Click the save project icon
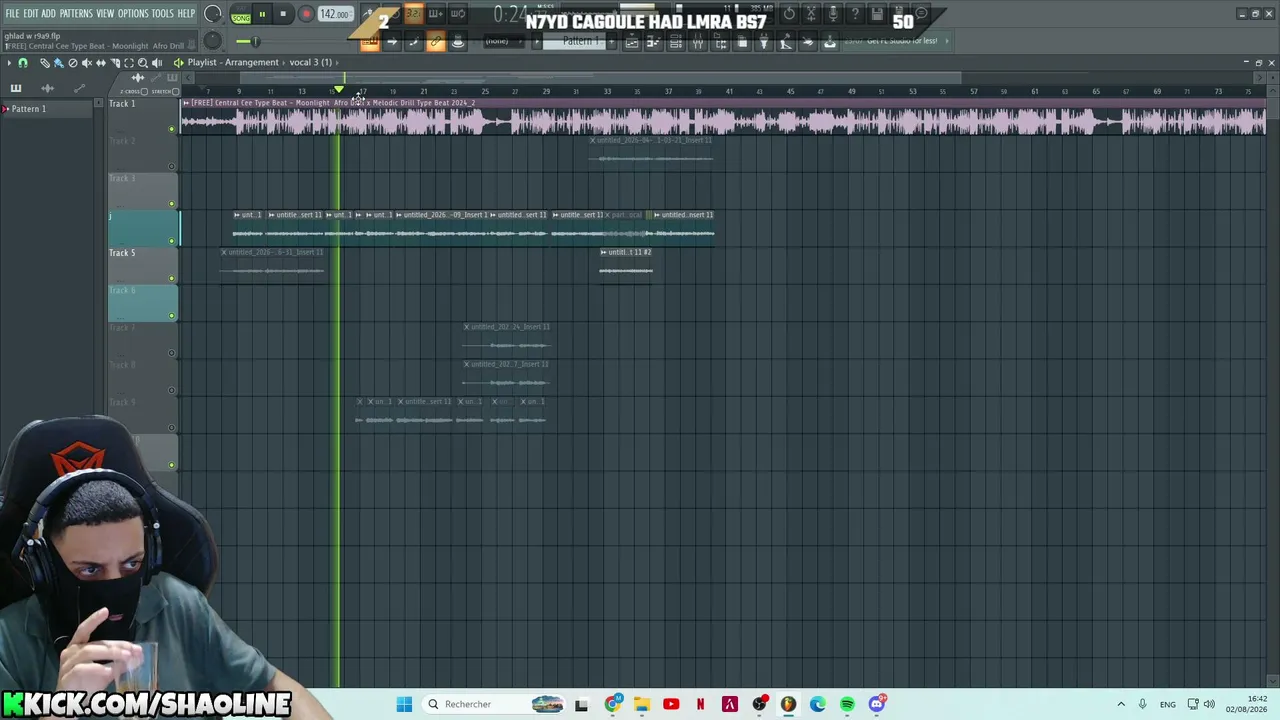This screenshot has height=720, width=1280. pyautogui.click(x=877, y=14)
